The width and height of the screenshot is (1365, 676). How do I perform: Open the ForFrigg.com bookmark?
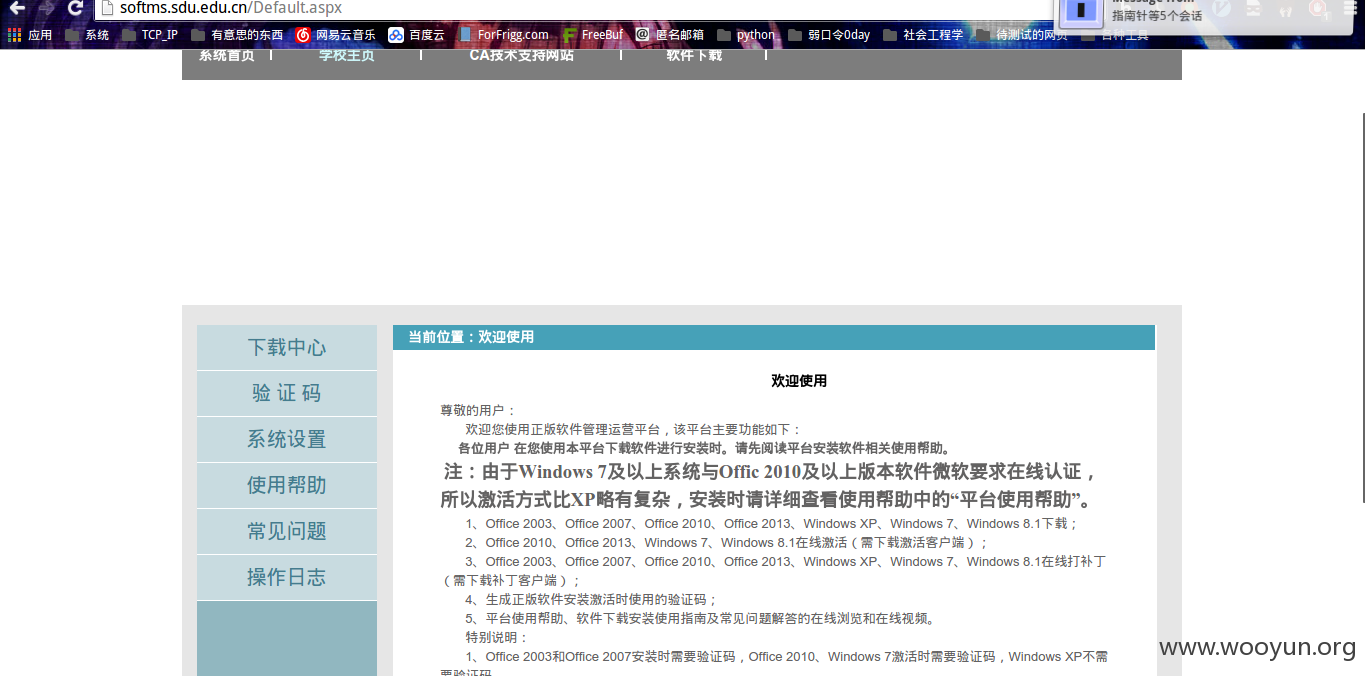504,35
